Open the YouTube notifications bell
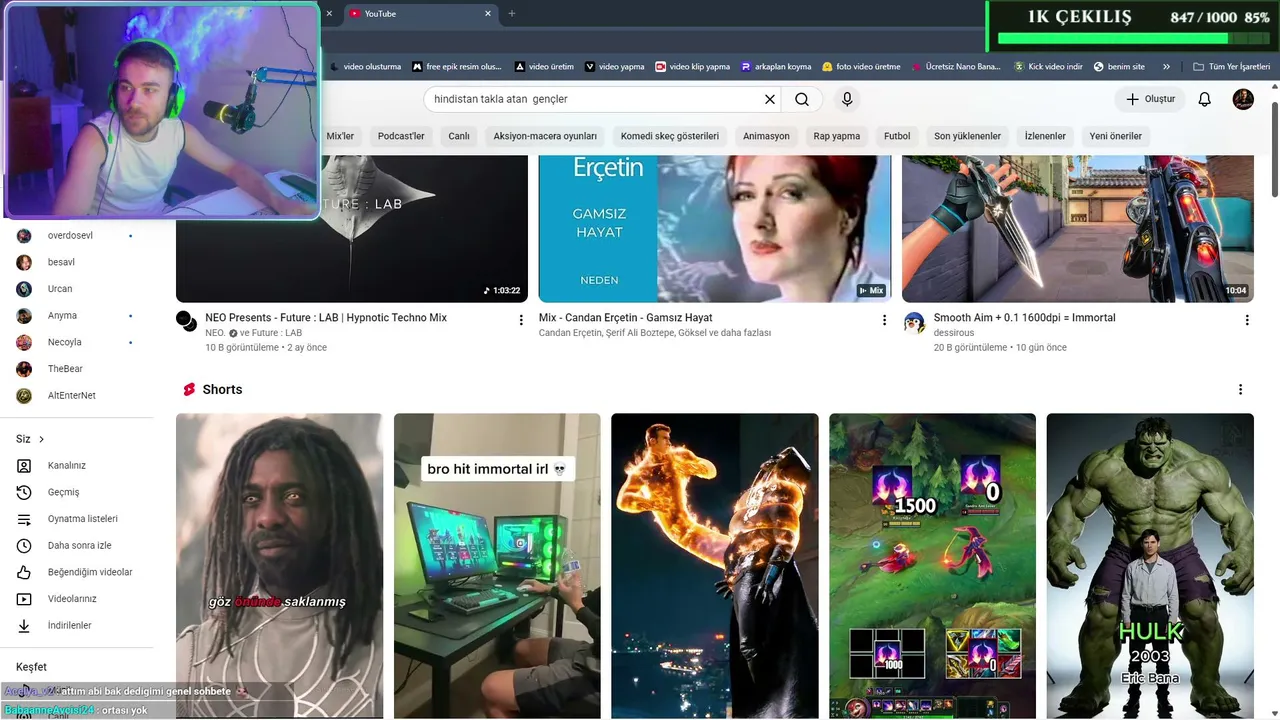The width and height of the screenshot is (1280, 720). (x=1205, y=99)
